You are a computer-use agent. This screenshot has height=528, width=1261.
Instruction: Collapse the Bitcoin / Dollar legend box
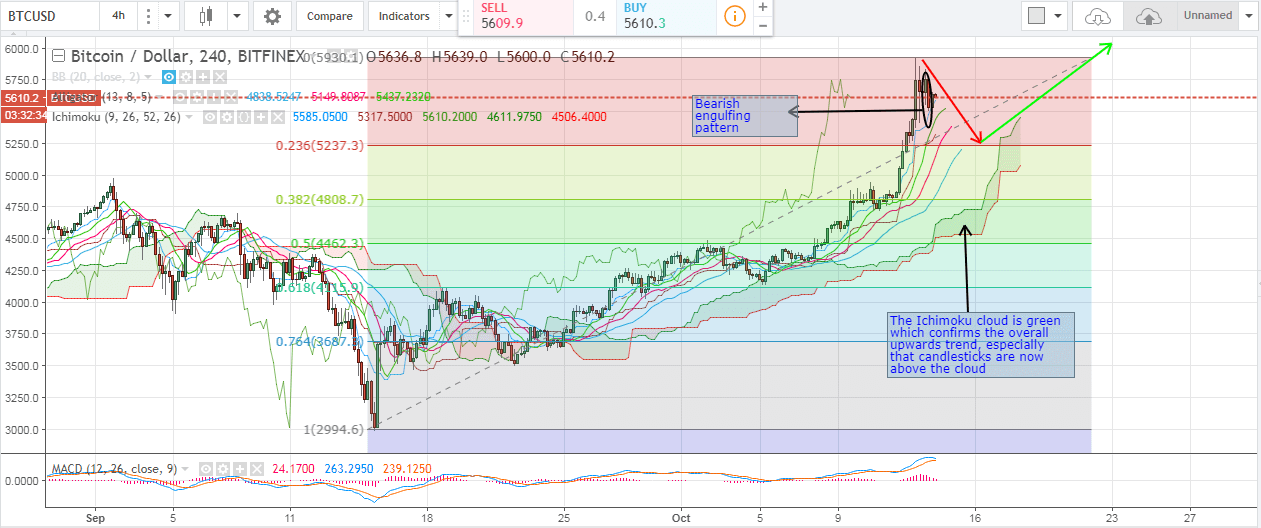pyautogui.click(x=58, y=56)
